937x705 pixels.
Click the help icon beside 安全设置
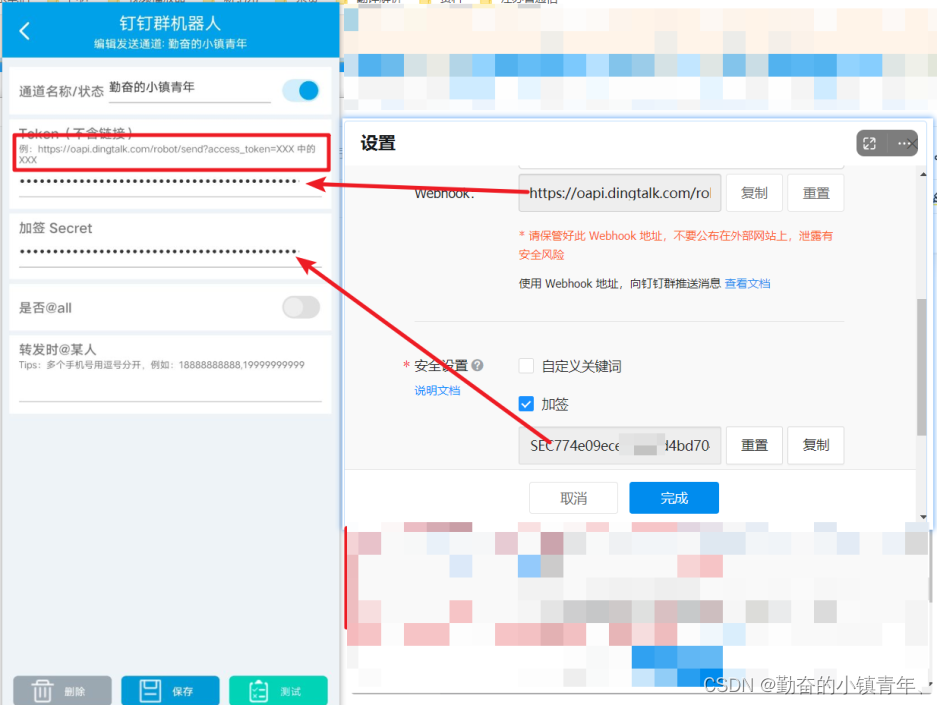pyautogui.click(x=477, y=365)
